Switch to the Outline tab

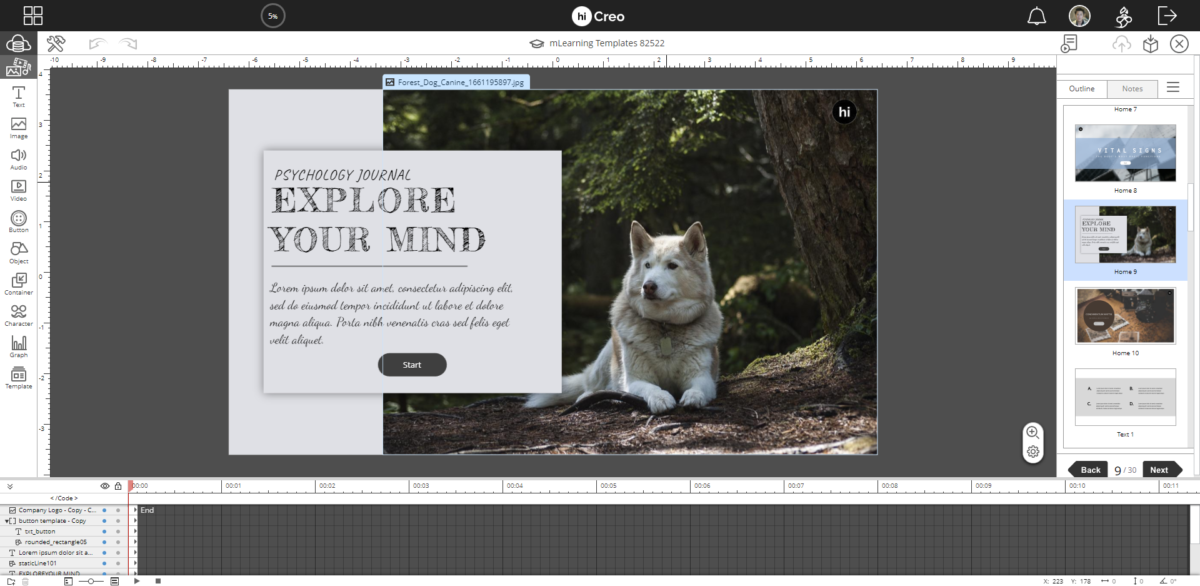coord(1082,89)
